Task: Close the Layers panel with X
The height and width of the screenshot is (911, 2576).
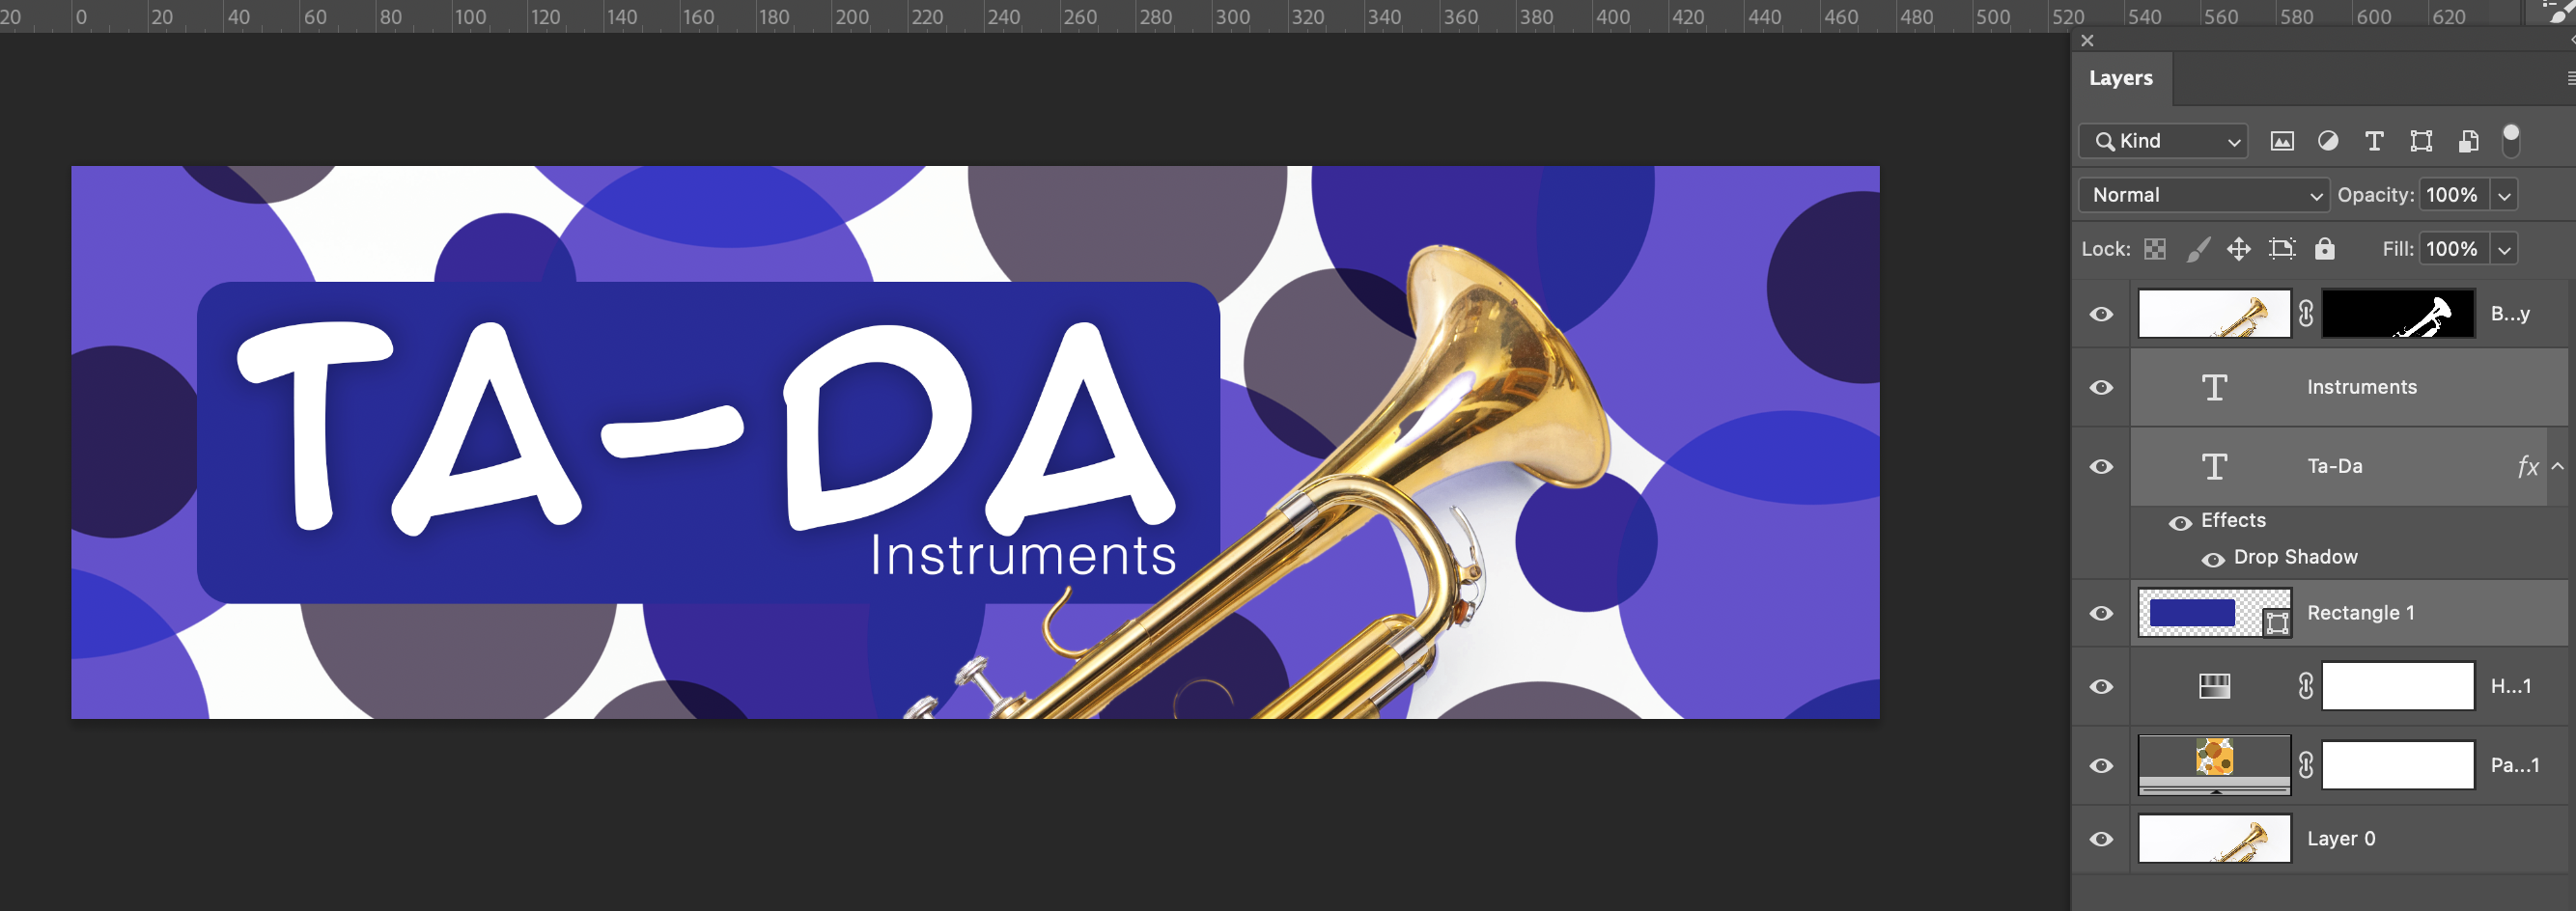Action: 2087,41
